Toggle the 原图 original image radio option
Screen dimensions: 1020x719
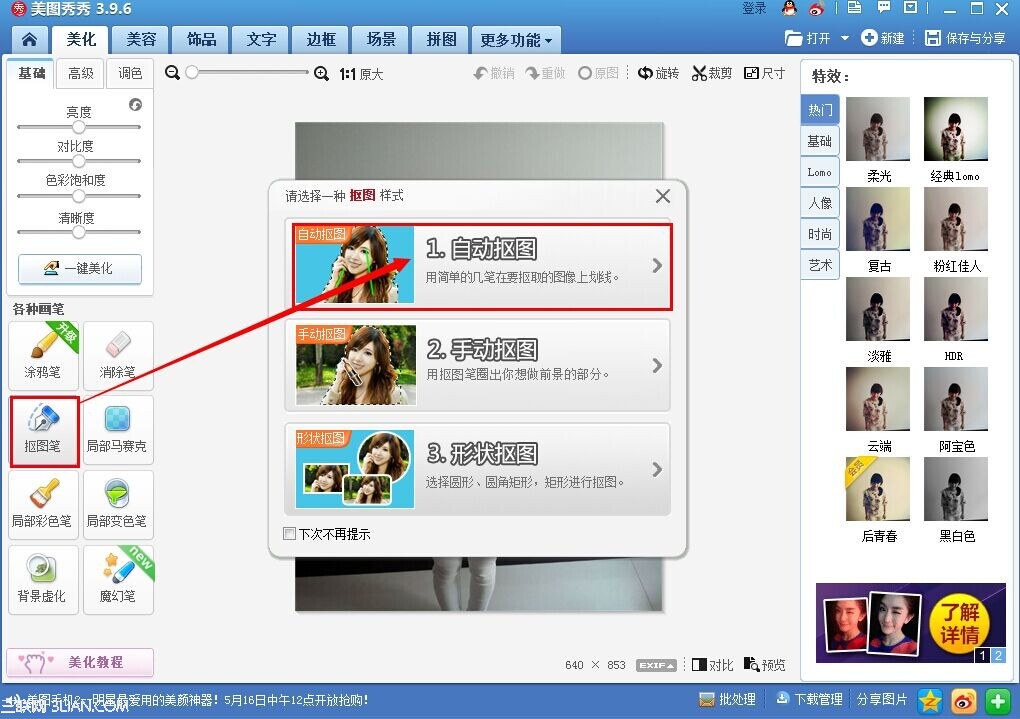click(598, 74)
